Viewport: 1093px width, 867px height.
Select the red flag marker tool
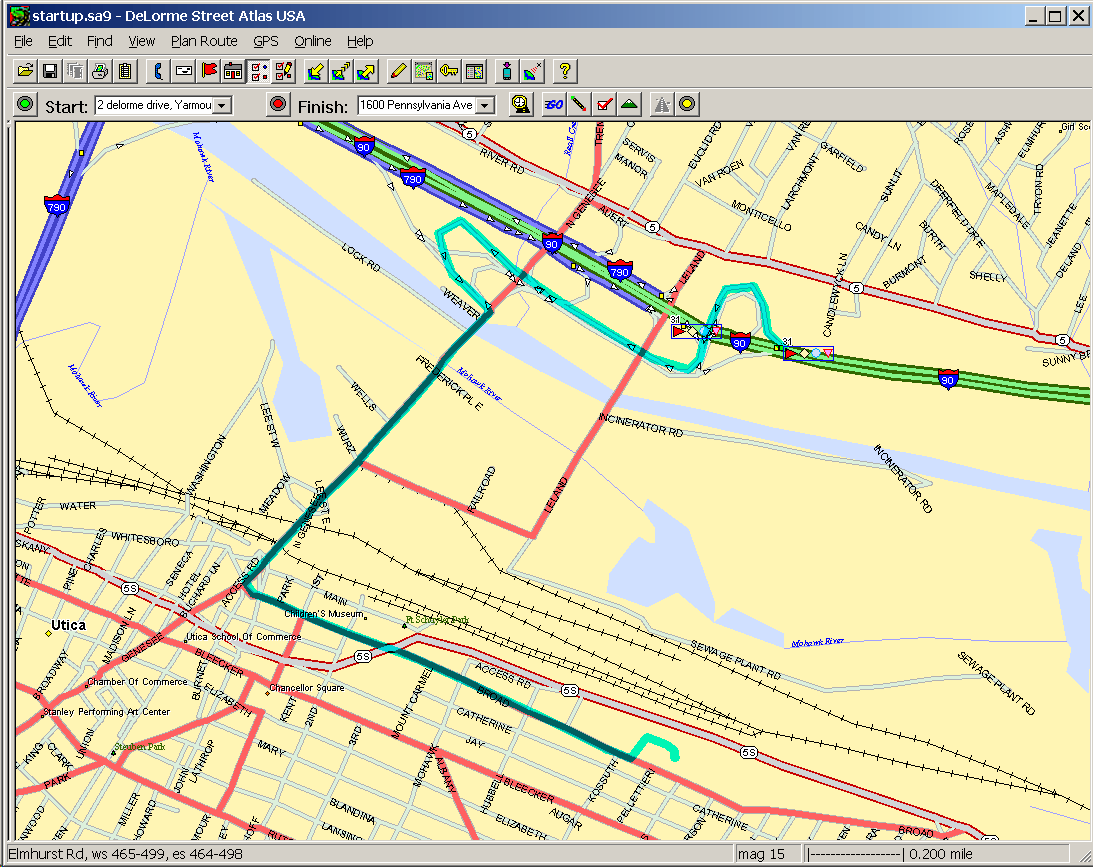(209, 71)
